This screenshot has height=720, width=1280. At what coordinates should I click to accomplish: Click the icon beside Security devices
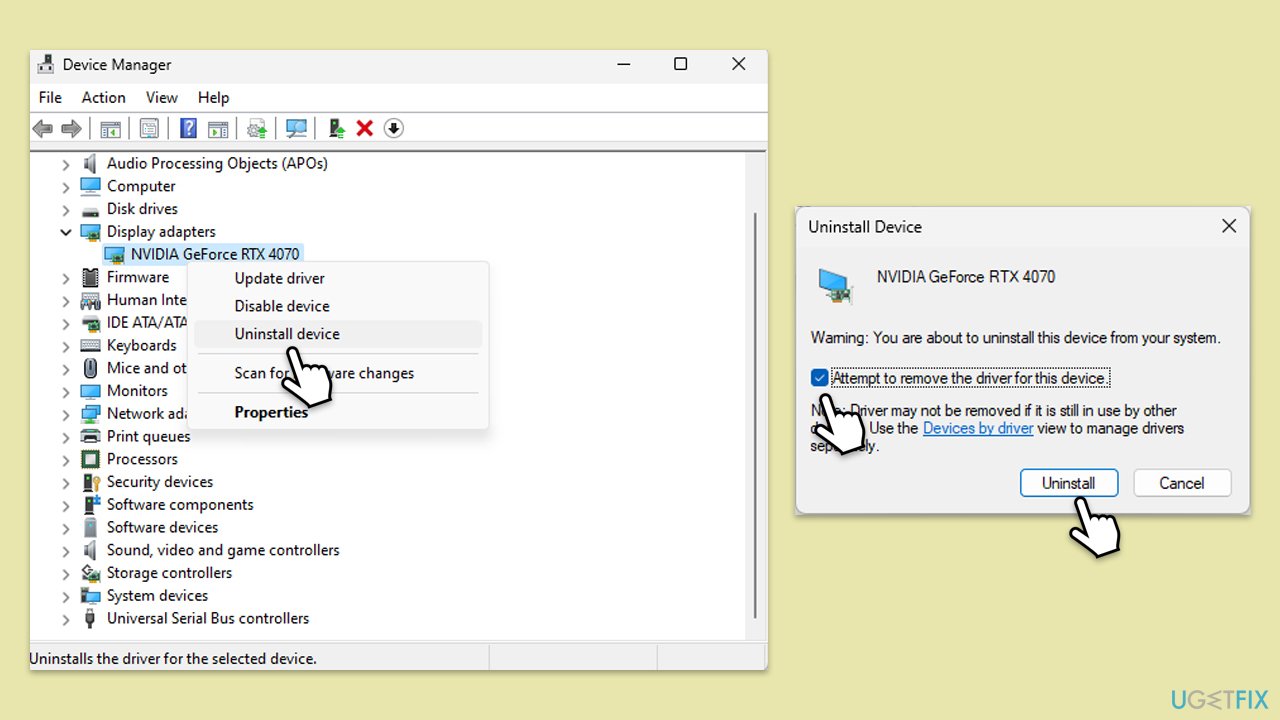point(91,482)
